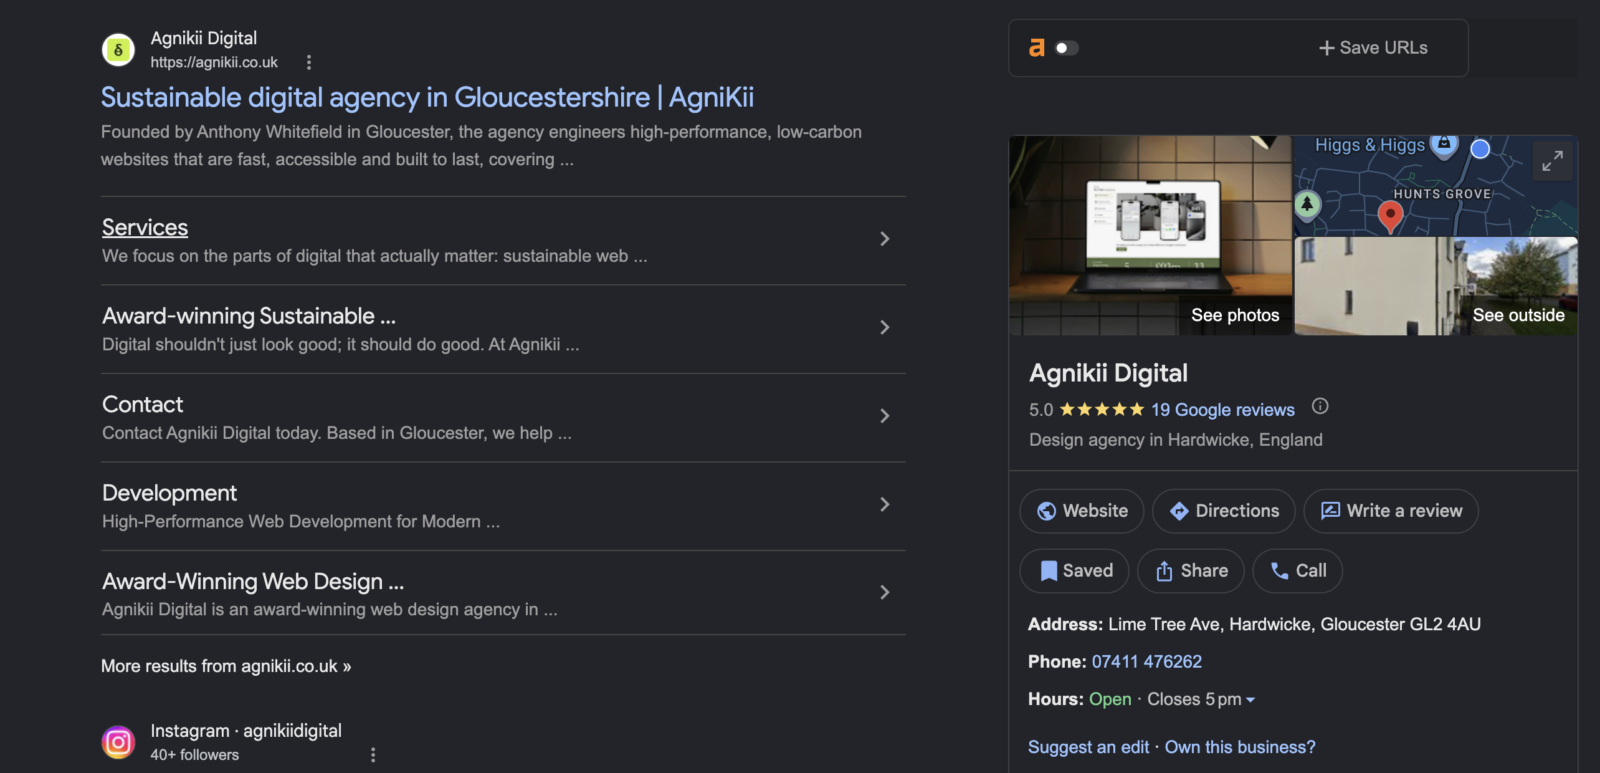Image resolution: width=1600 pixels, height=773 pixels.
Task: Open See photos thumbnail
Action: coord(1150,236)
